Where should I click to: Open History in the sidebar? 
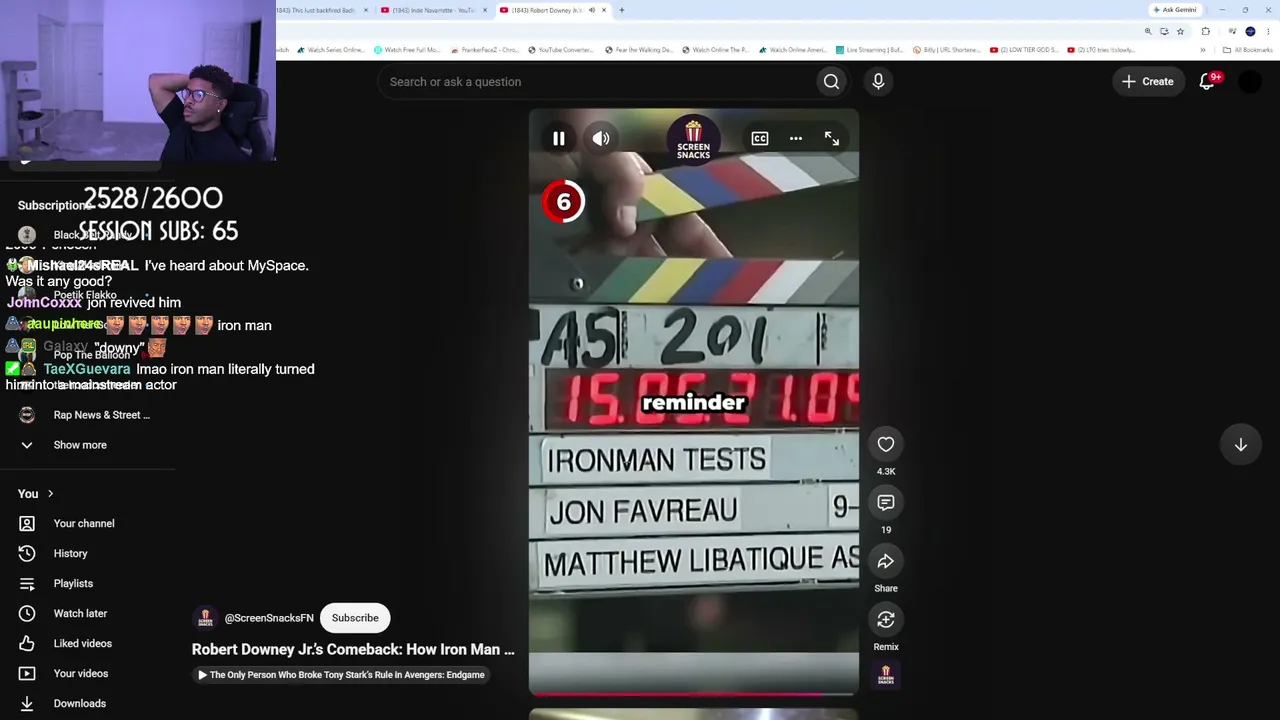click(x=70, y=554)
